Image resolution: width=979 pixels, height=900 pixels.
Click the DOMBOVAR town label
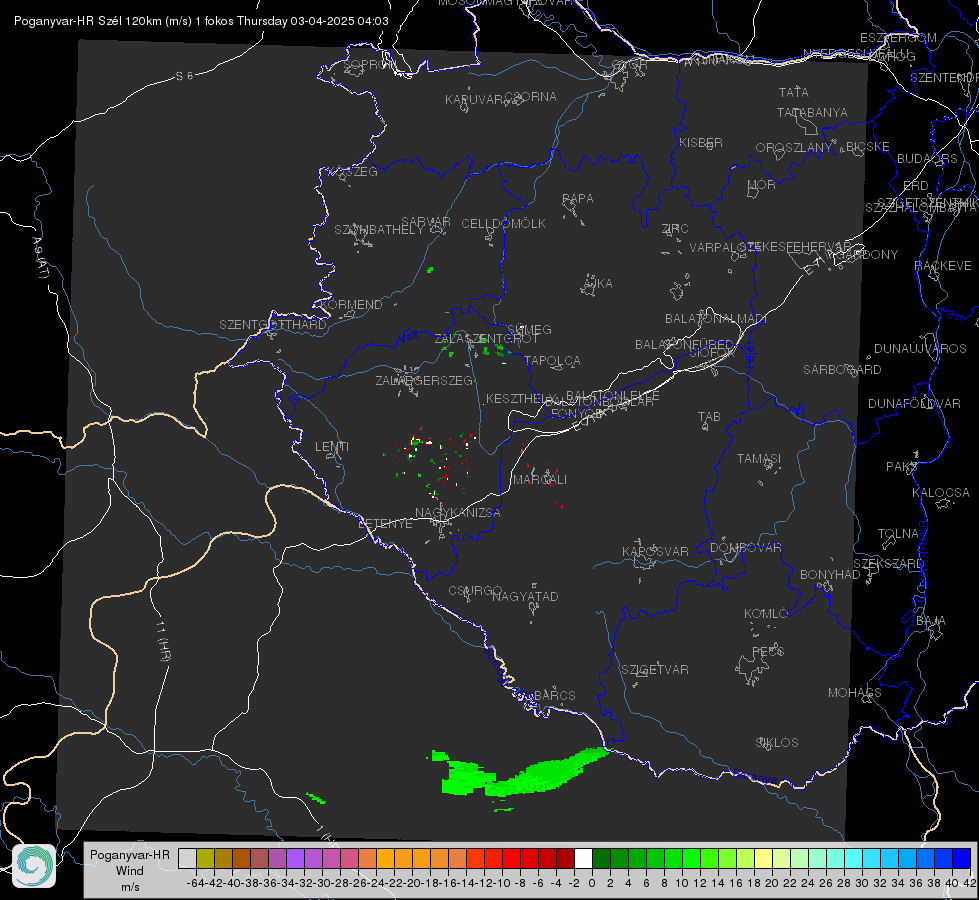click(x=745, y=547)
